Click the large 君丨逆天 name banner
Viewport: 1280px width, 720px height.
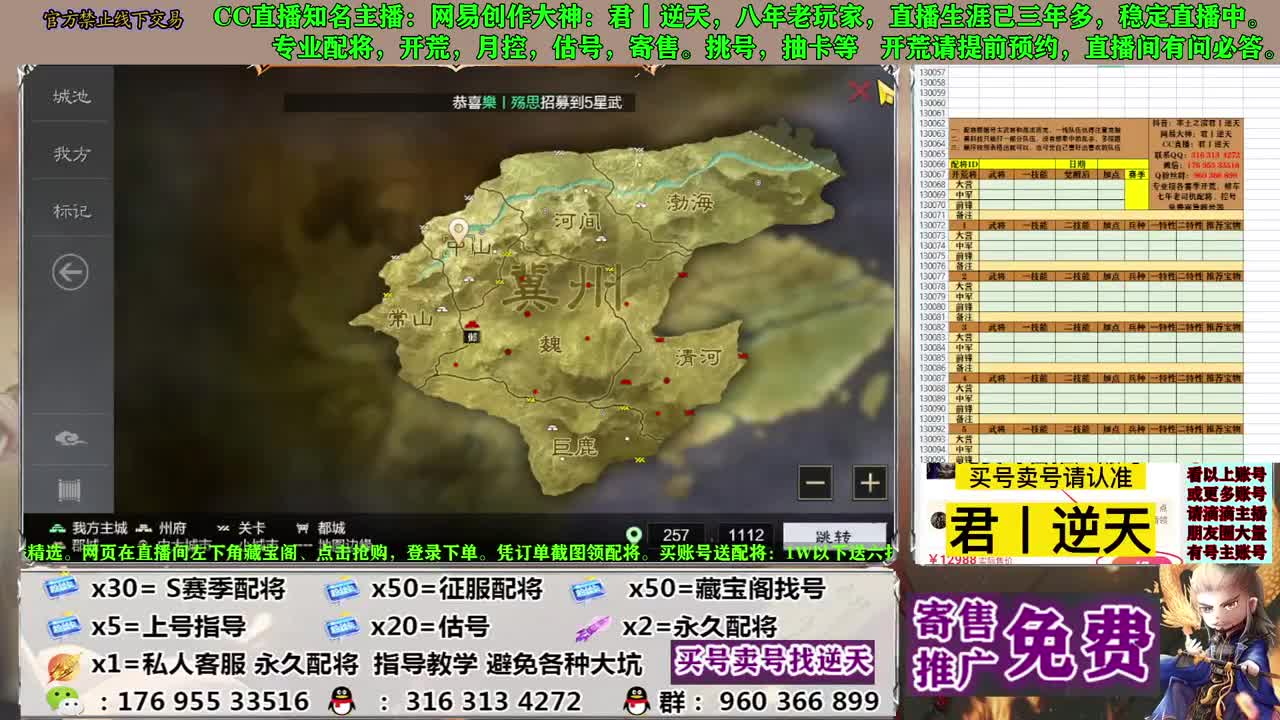(x=1050, y=527)
